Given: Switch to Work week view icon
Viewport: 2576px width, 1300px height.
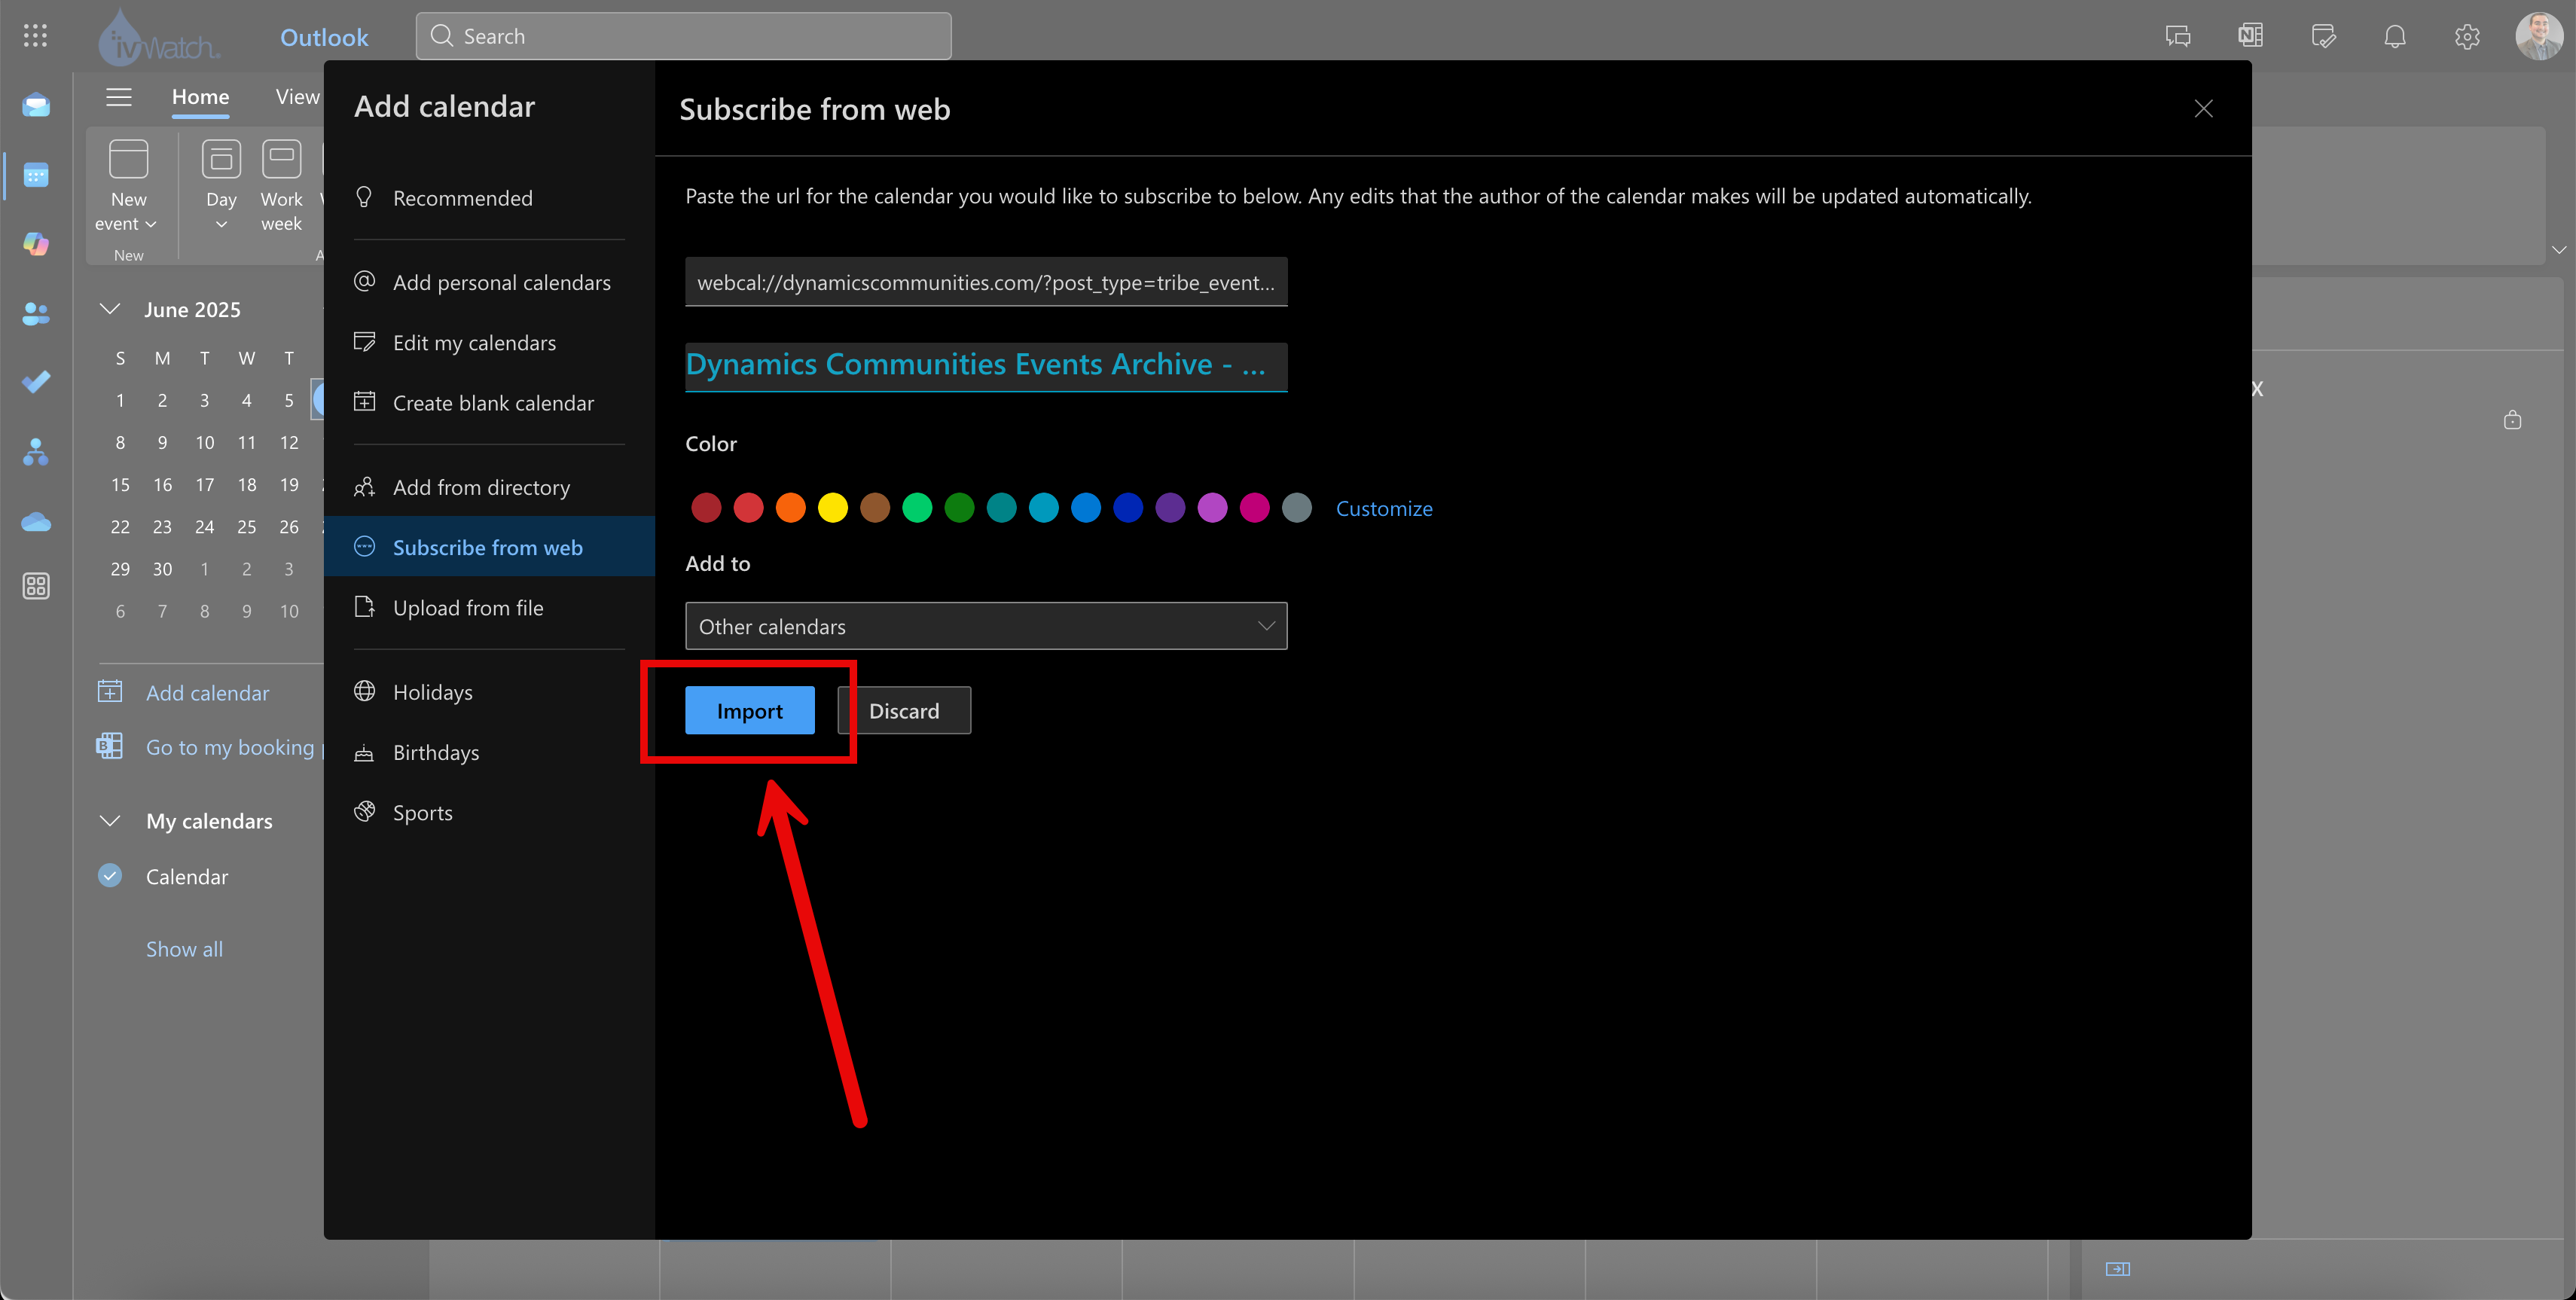Looking at the screenshot, I should [281, 159].
